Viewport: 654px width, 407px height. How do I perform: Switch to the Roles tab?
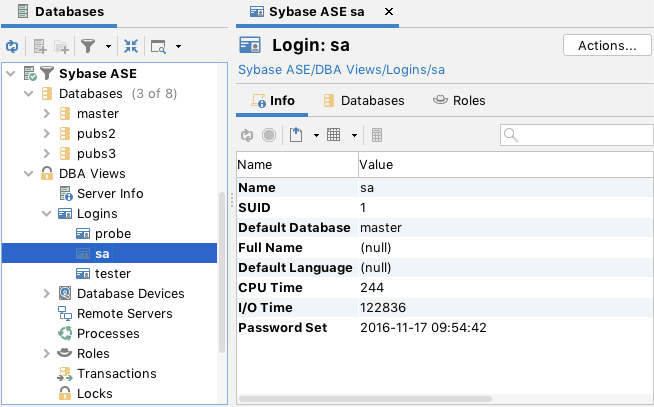point(458,100)
